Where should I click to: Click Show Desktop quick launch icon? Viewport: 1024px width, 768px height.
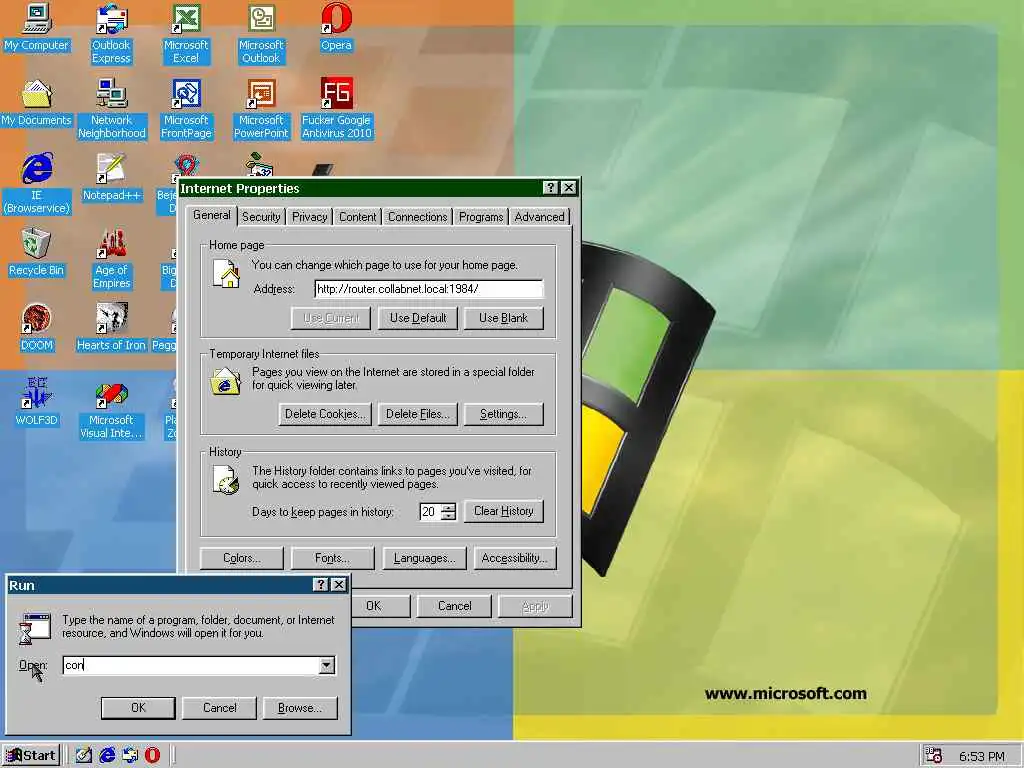click(x=84, y=755)
